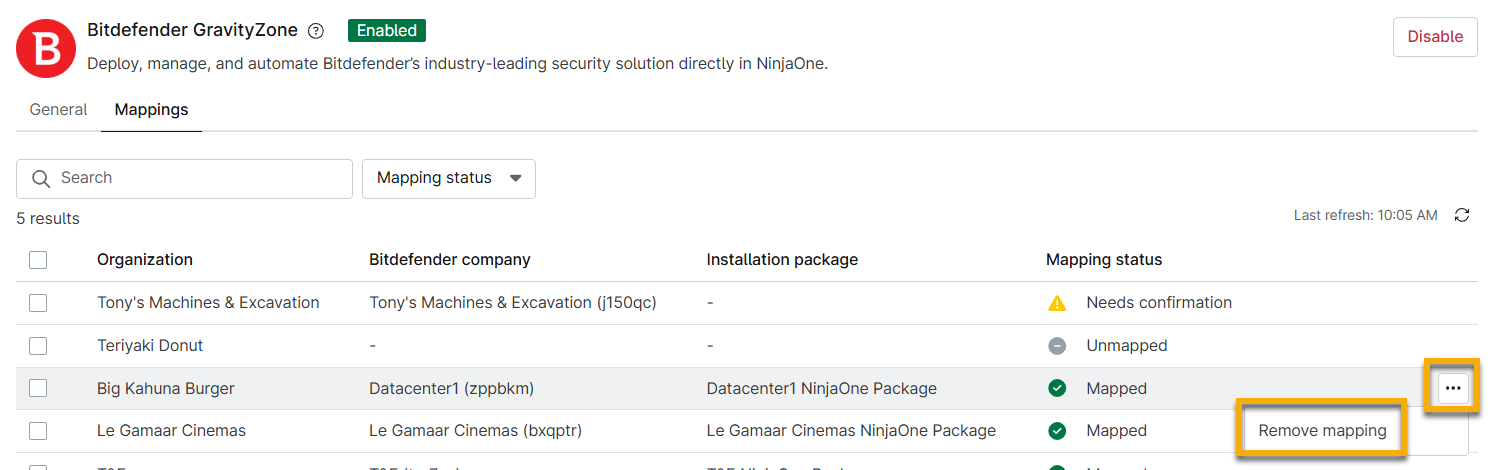The height and width of the screenshot is (470, 1490).
Task: Expand the Mapping status filter dropdown
Action: point(449,178)
